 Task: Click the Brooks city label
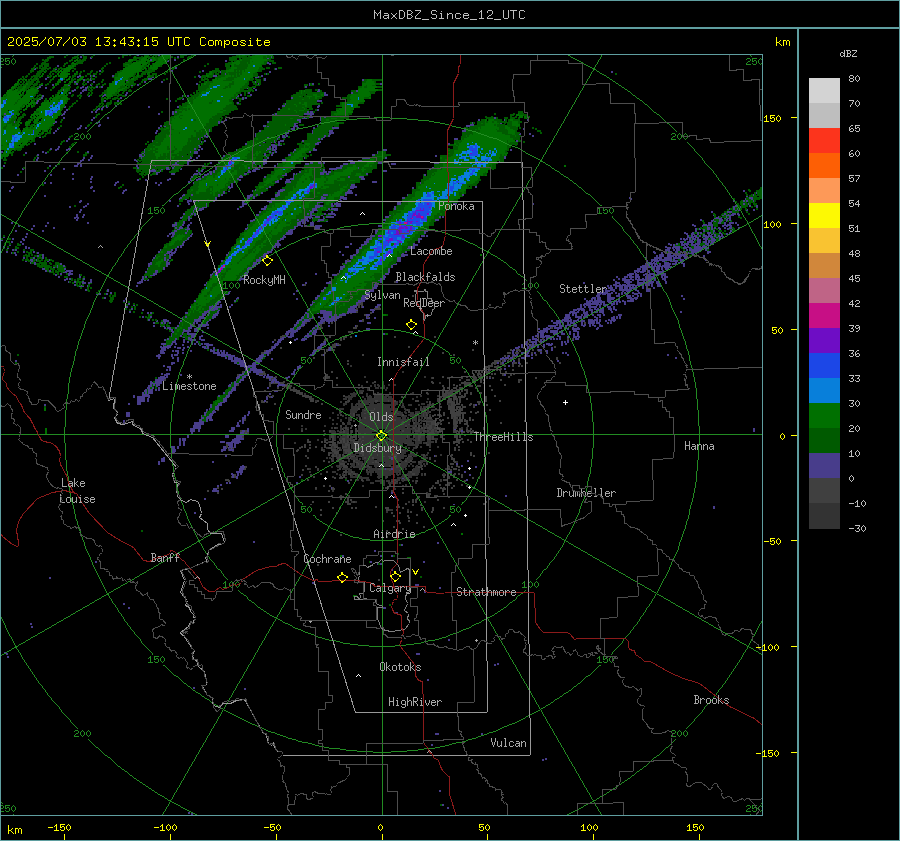[x=711, y=700]
